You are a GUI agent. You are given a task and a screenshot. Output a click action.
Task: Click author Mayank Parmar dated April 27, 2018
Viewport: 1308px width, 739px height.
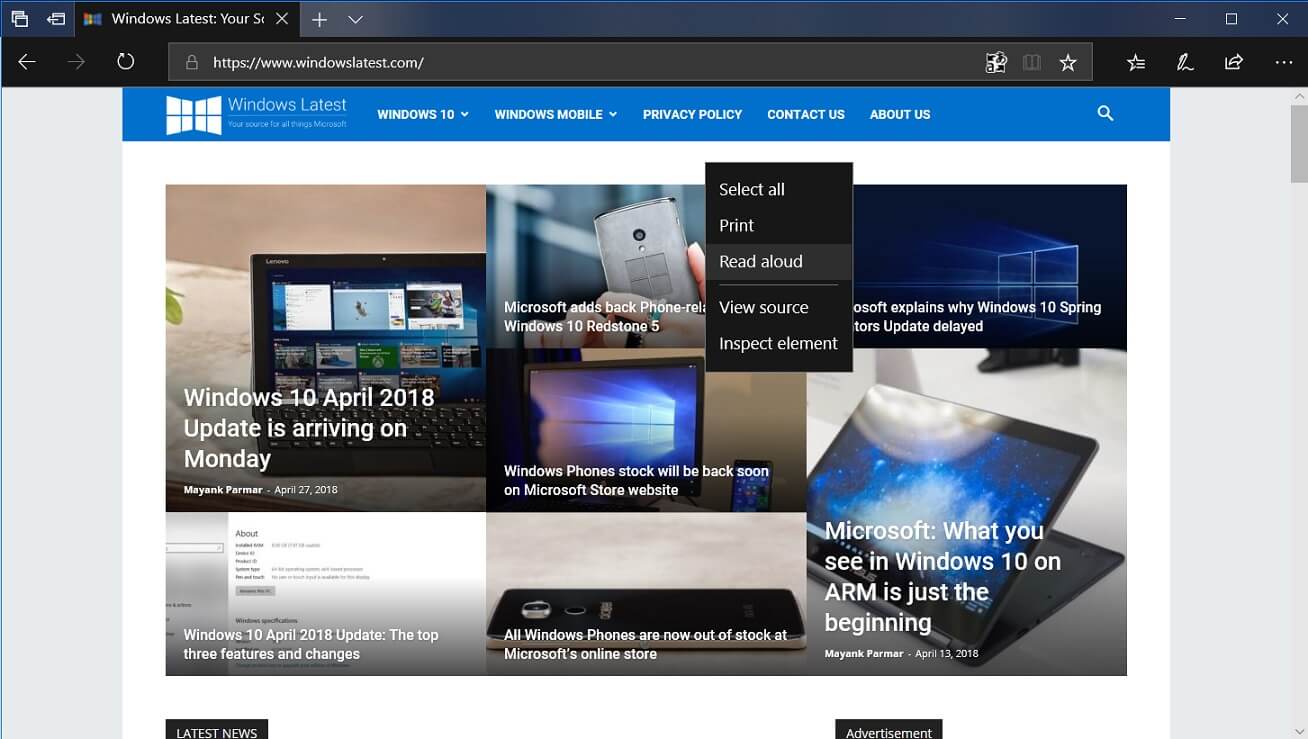(x=223, y=490)
